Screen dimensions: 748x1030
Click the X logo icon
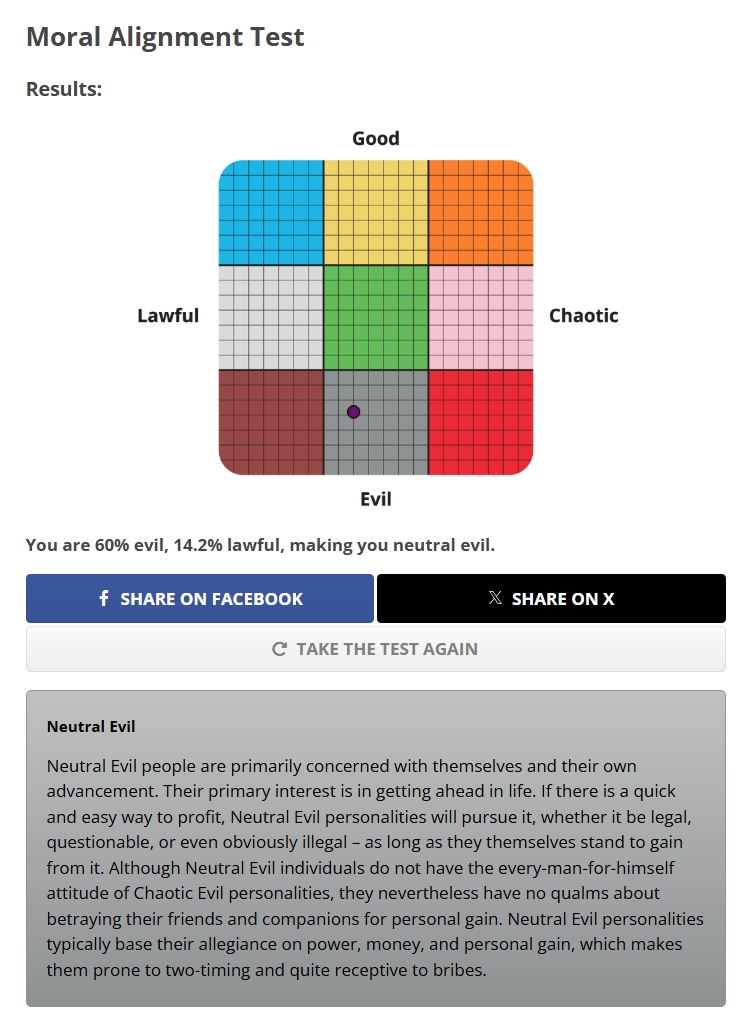(495, 597)
